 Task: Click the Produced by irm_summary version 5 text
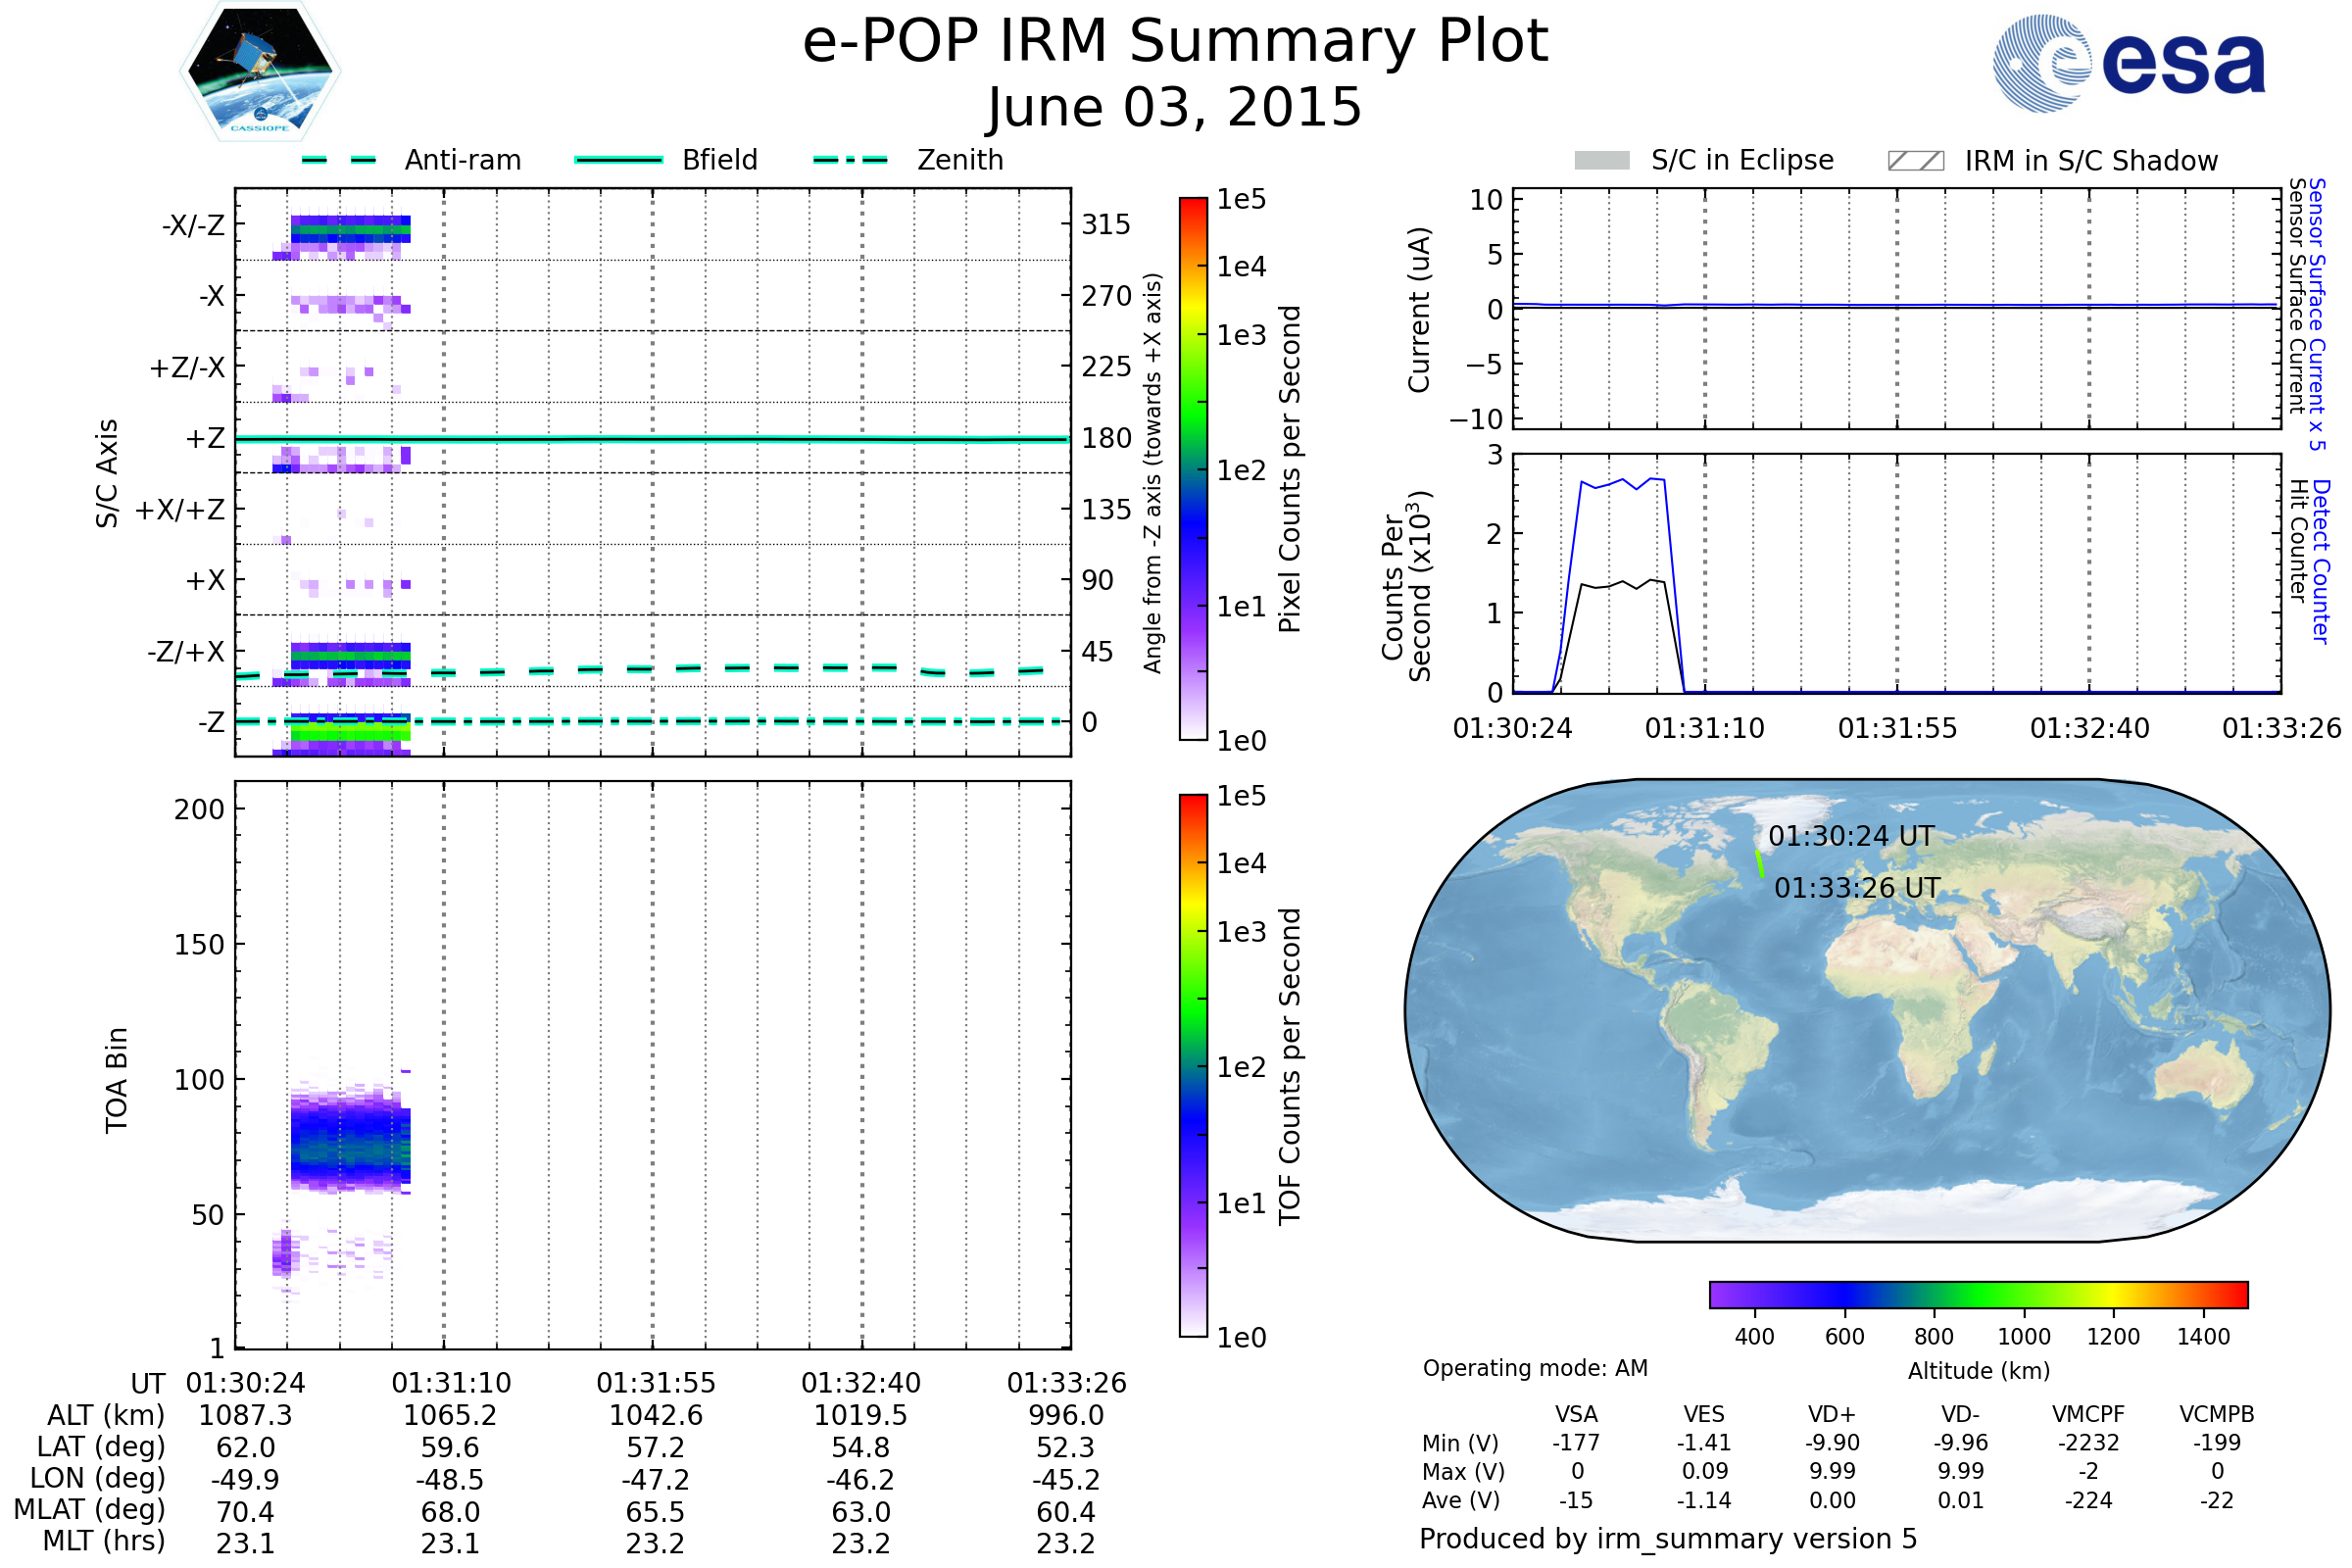[x=1668, y=1539]
